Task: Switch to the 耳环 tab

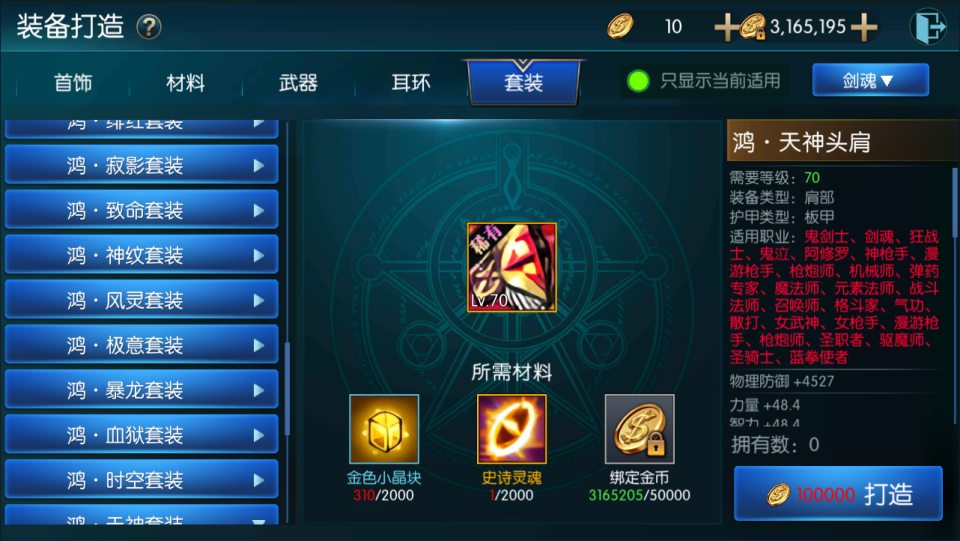Action: pos(411,83)
